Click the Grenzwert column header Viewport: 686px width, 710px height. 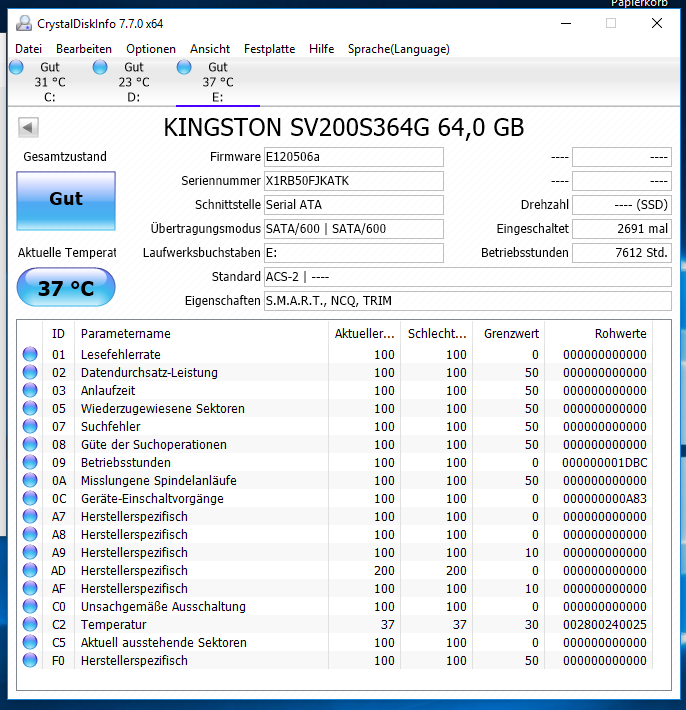click(509, 334)
